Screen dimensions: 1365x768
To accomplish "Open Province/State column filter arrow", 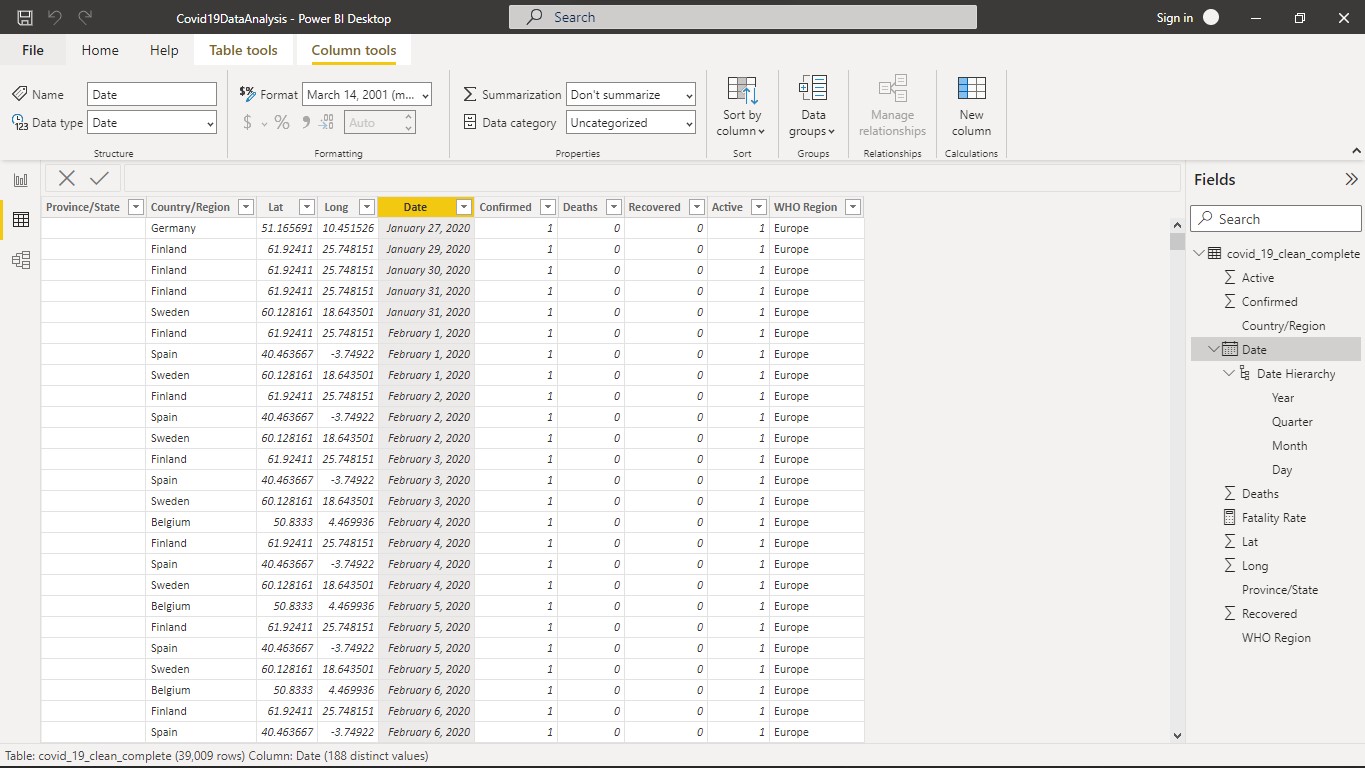I will 135,207.
